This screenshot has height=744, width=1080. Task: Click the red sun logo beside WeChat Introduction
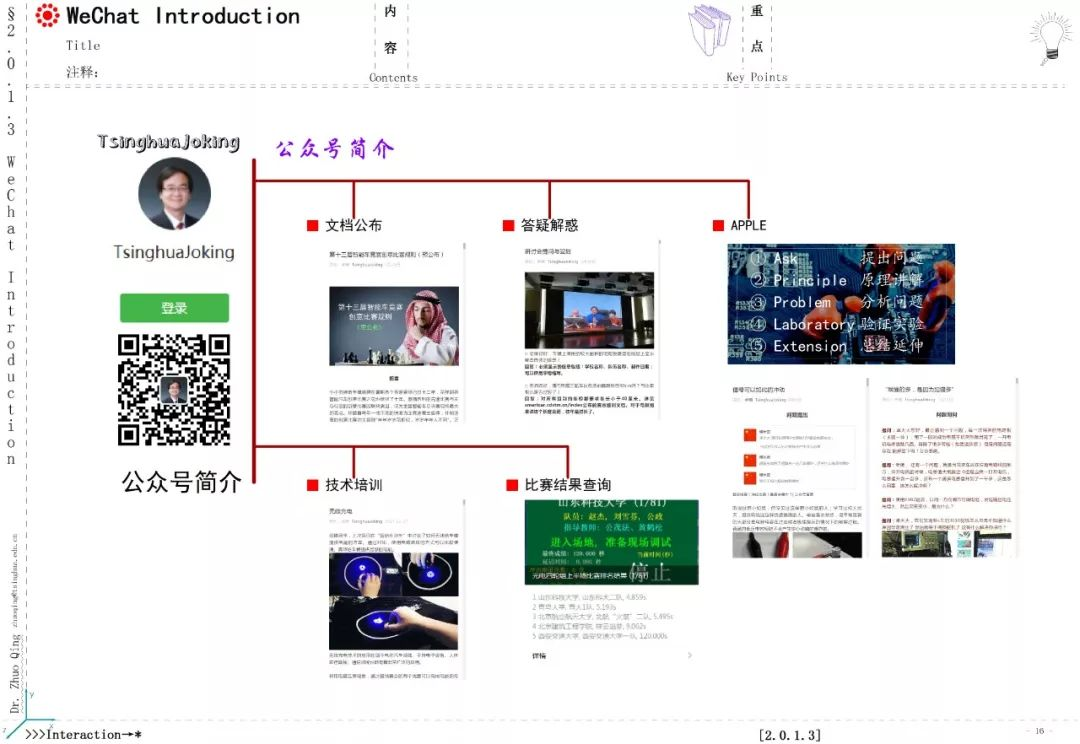tap(48, 15)
